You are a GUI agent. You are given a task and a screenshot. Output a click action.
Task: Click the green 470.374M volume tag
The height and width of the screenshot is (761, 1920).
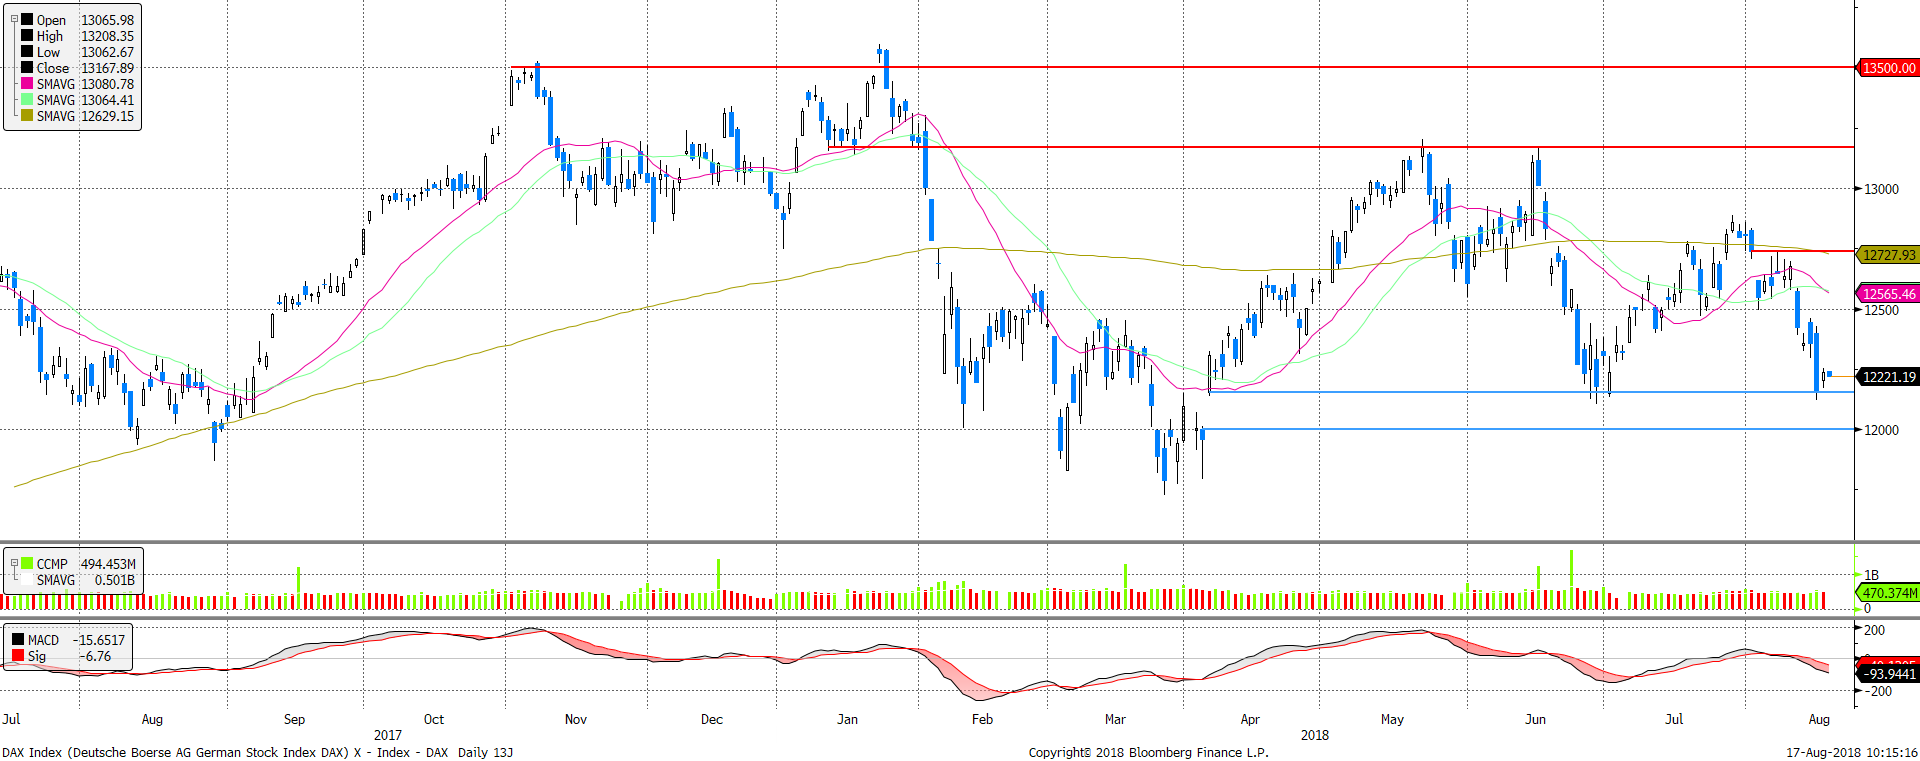(x=1888, y=593)
